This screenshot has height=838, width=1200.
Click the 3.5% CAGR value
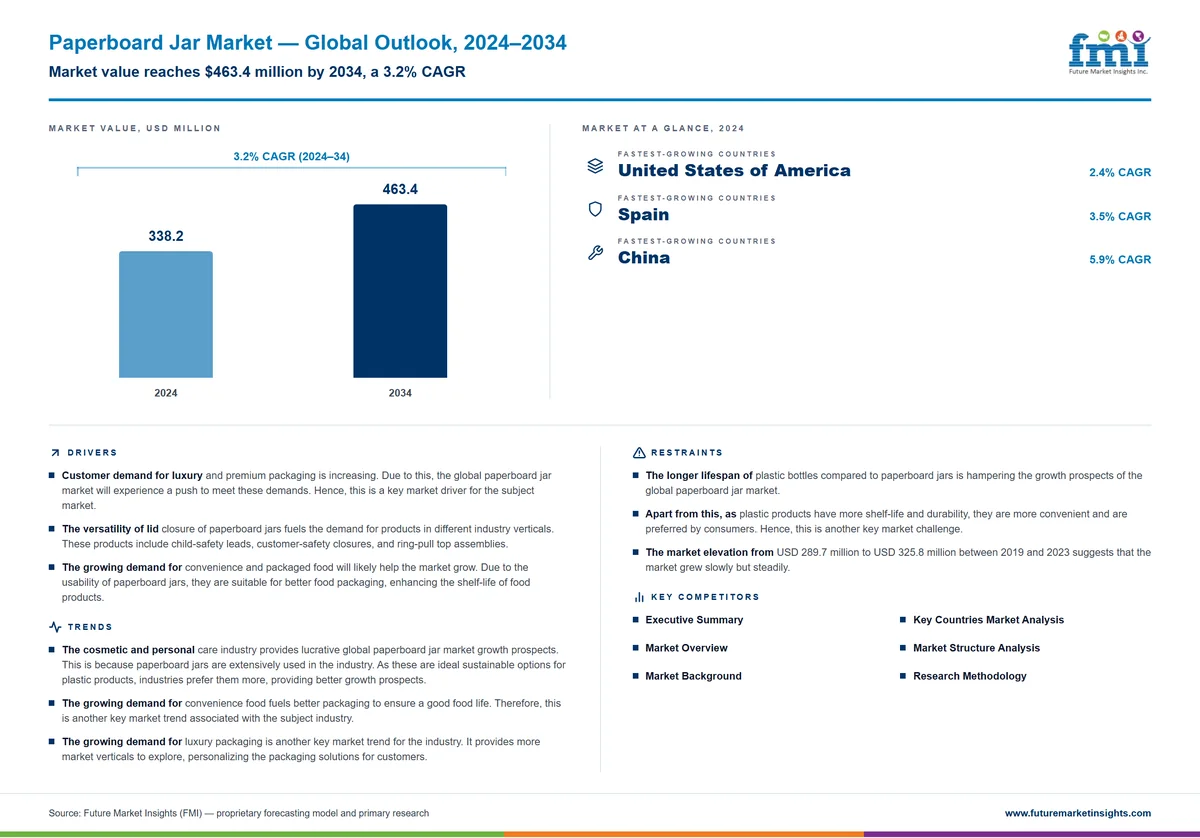(x=1120, y=217)
